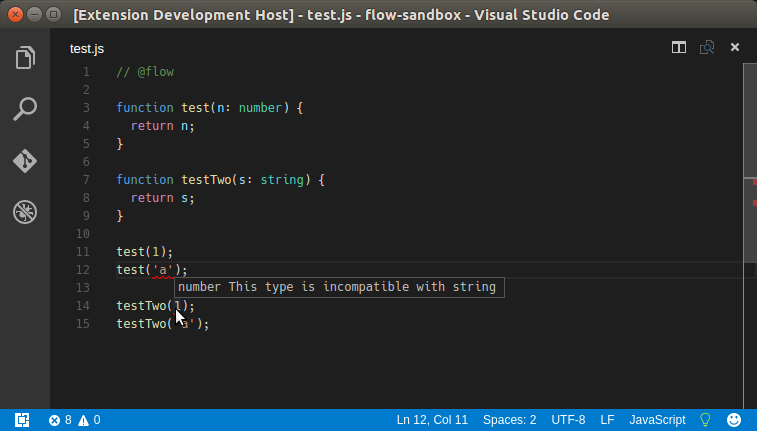Screen dimensions: 757x431
Task: Click the underlined 'a' on line 12
Action: pyautogui.click(x=163, y=271)
